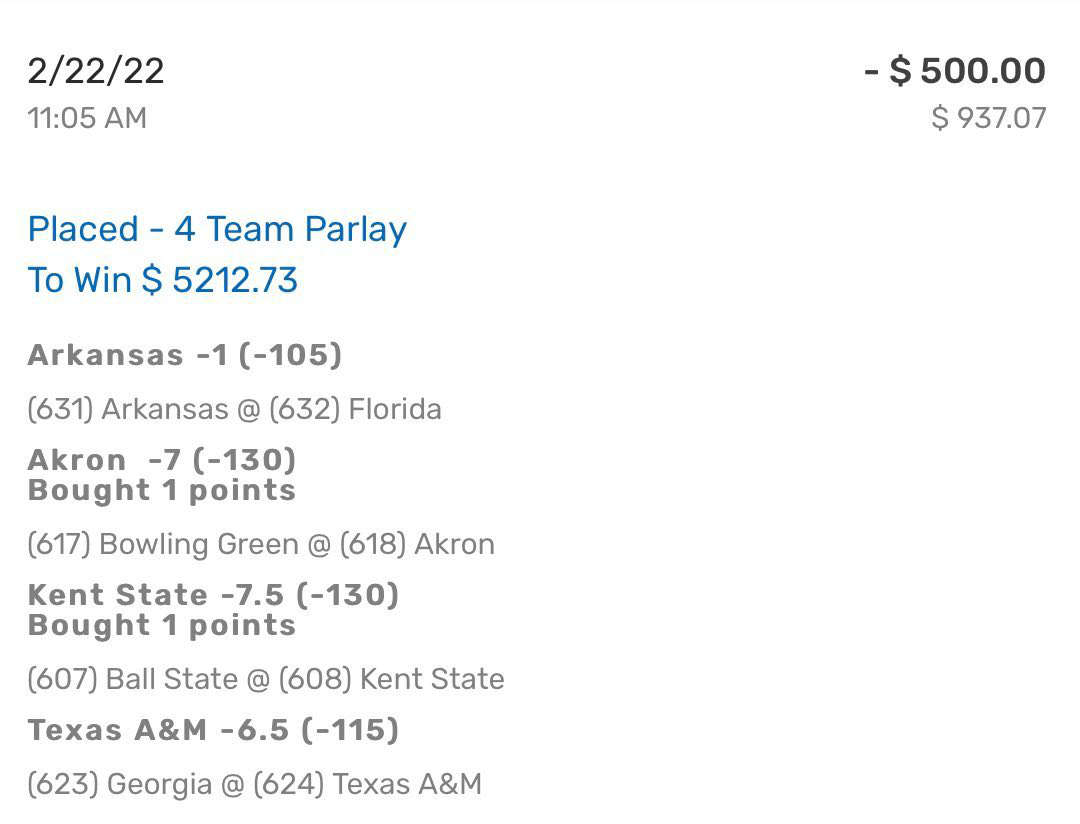
Task: Click the Bowling Green @ Akron matchup
Action: [x=261, y=544]
